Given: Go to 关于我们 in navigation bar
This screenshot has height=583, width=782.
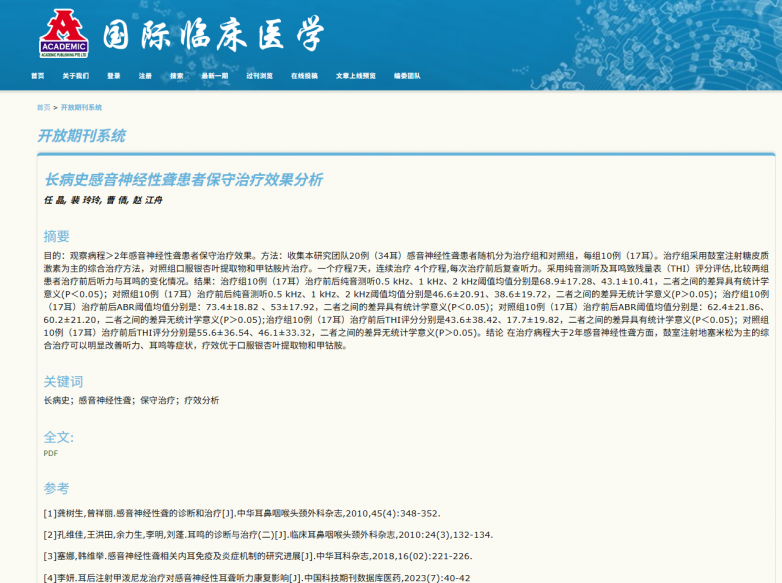Looking at the screenshot, I should tap(75, 76).
